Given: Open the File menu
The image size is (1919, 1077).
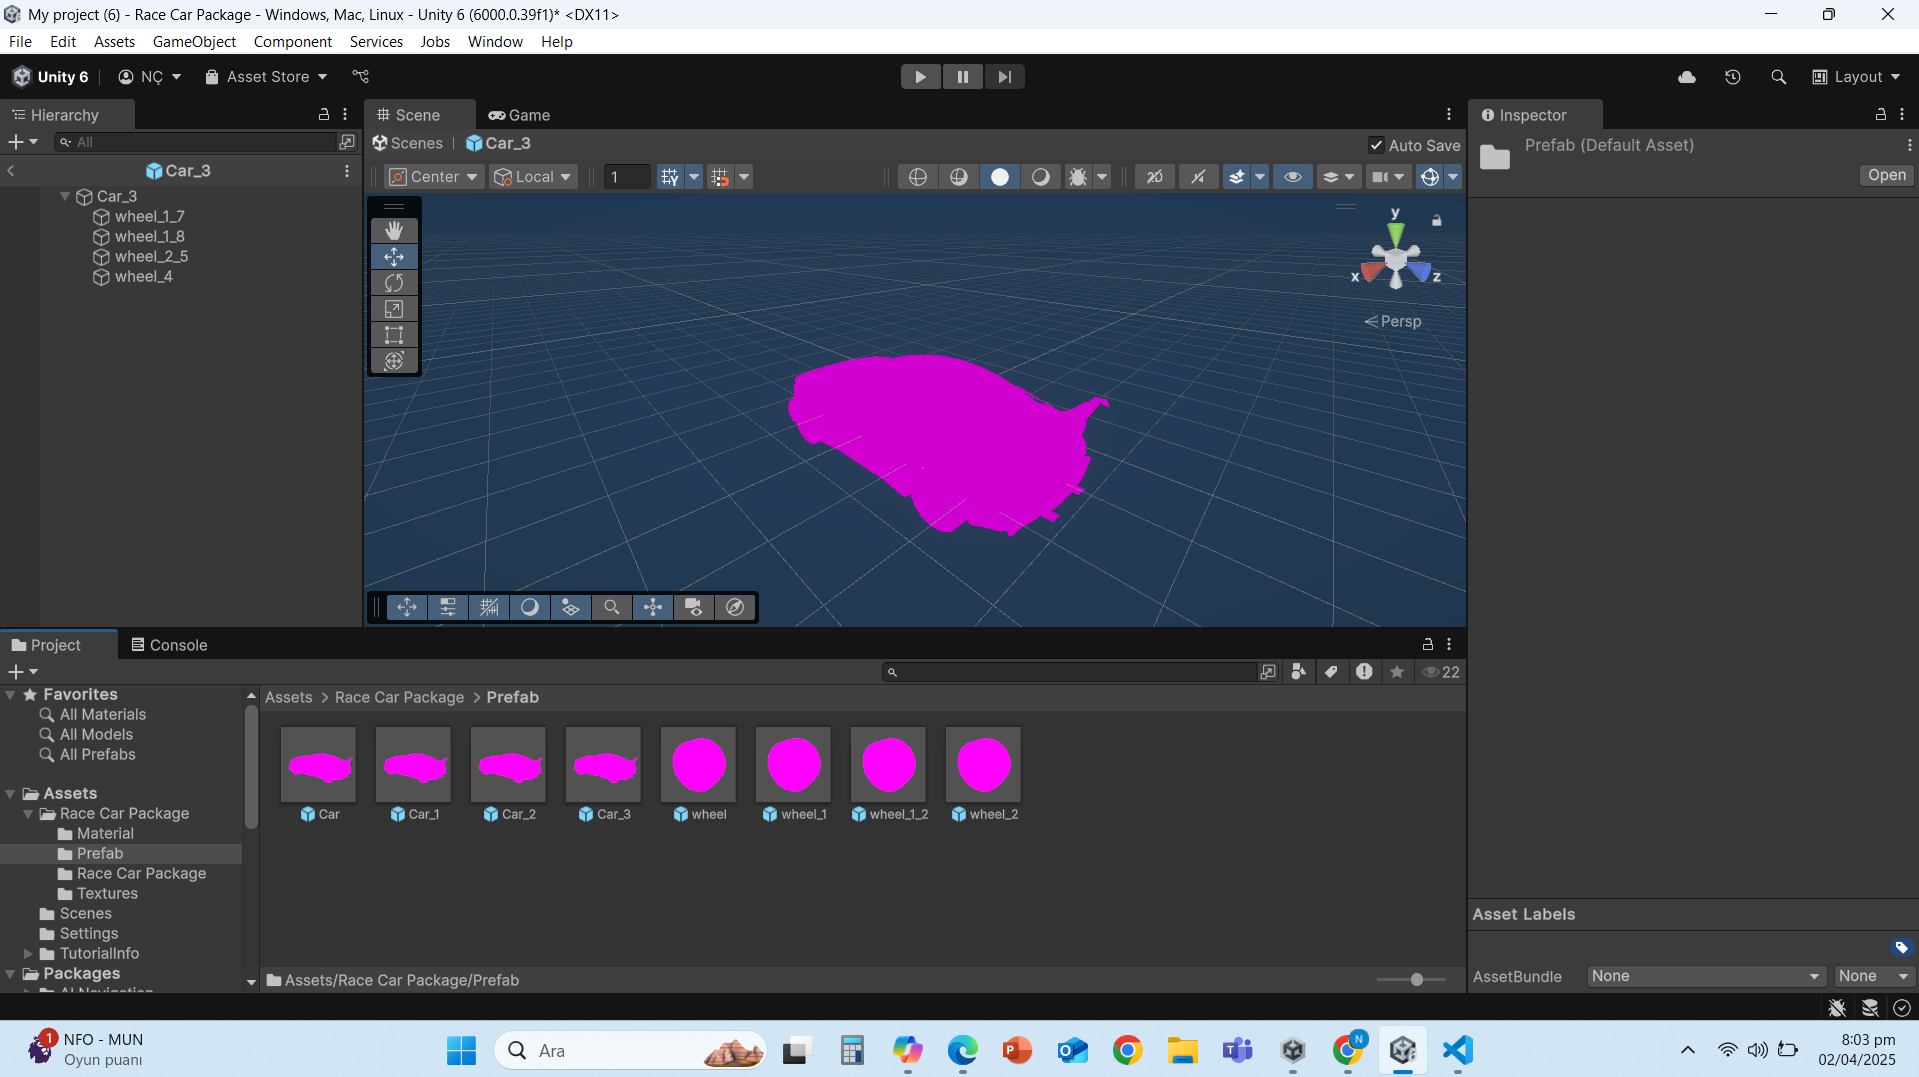Looking at the screenshot, I should 20,42.
